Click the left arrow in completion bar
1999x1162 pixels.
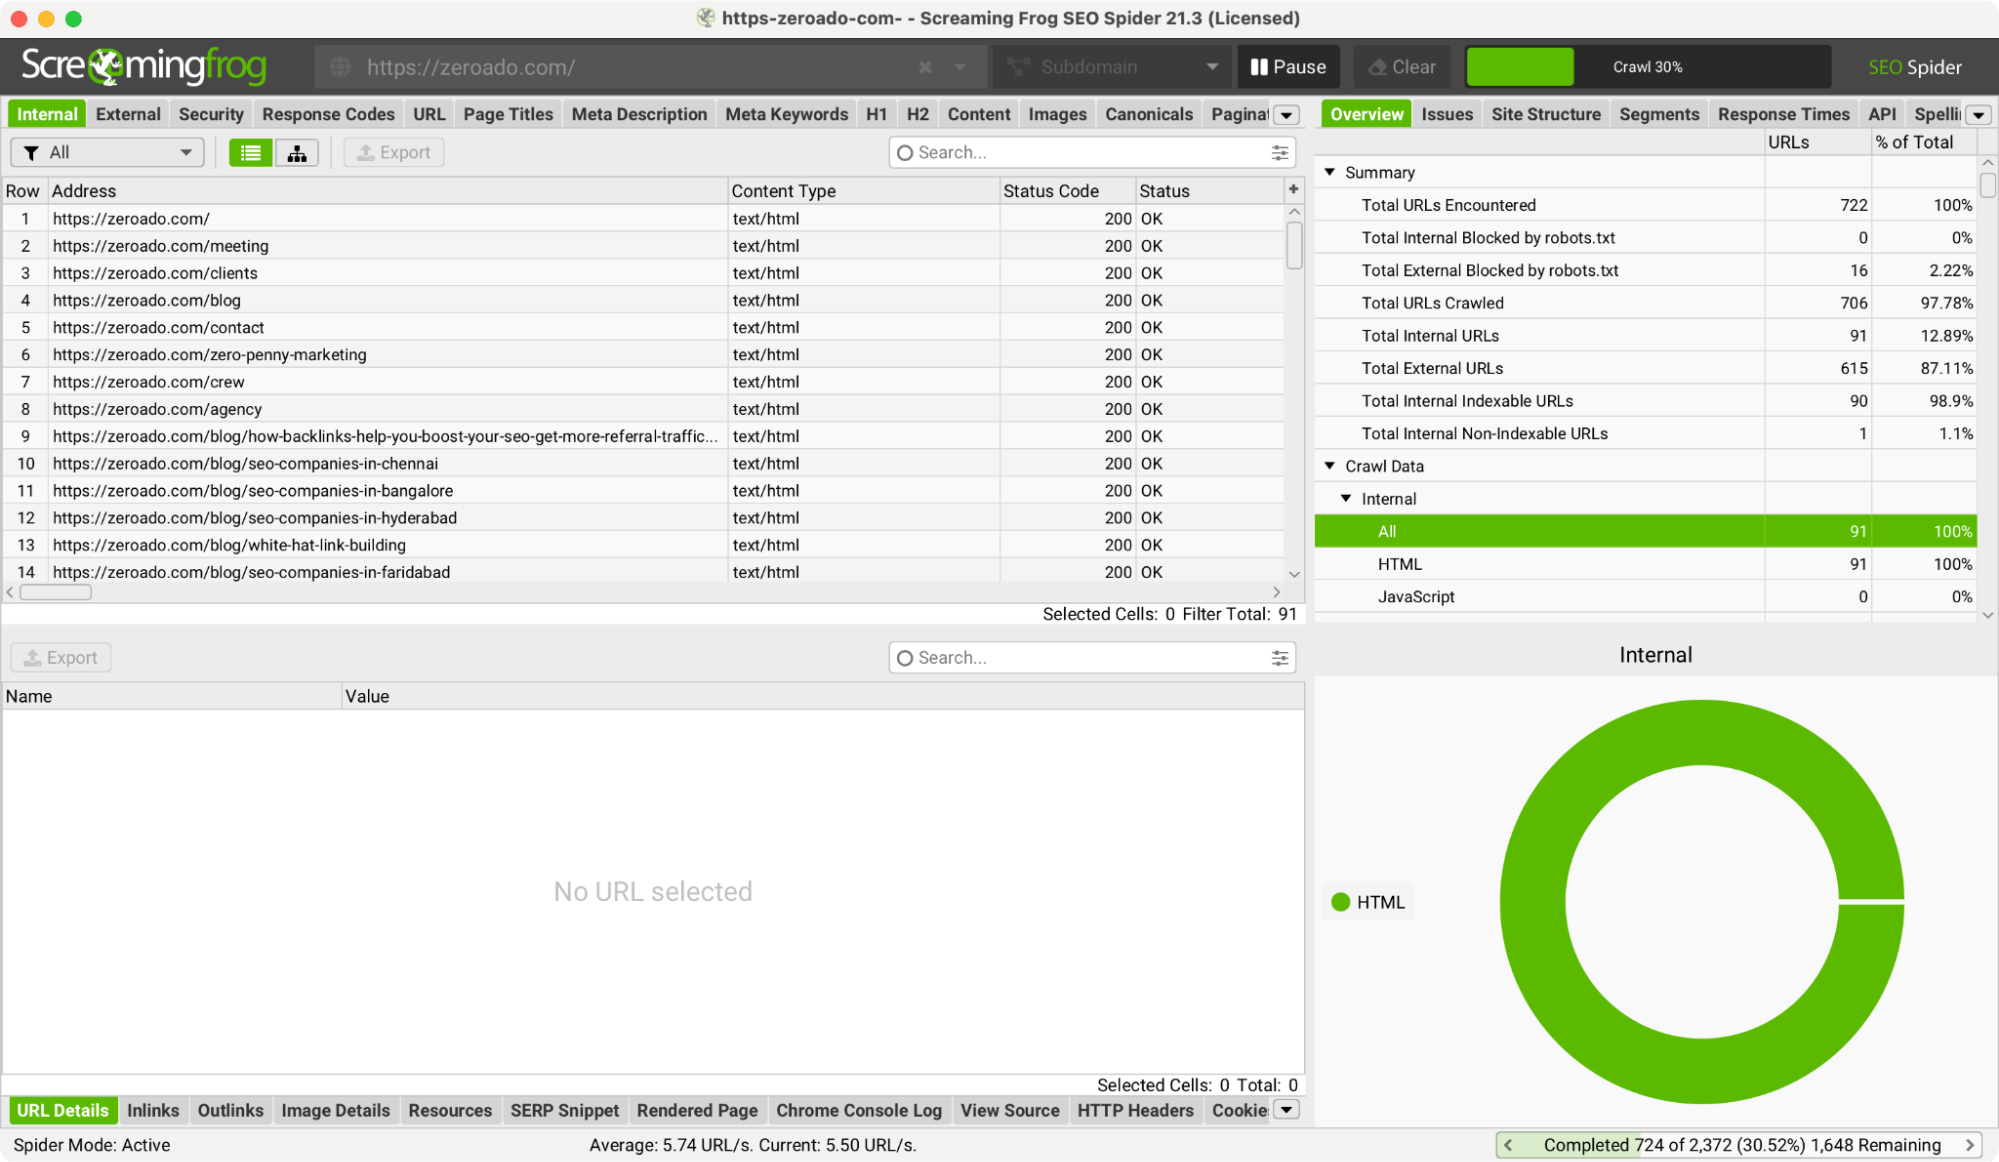[1508, 1145]
